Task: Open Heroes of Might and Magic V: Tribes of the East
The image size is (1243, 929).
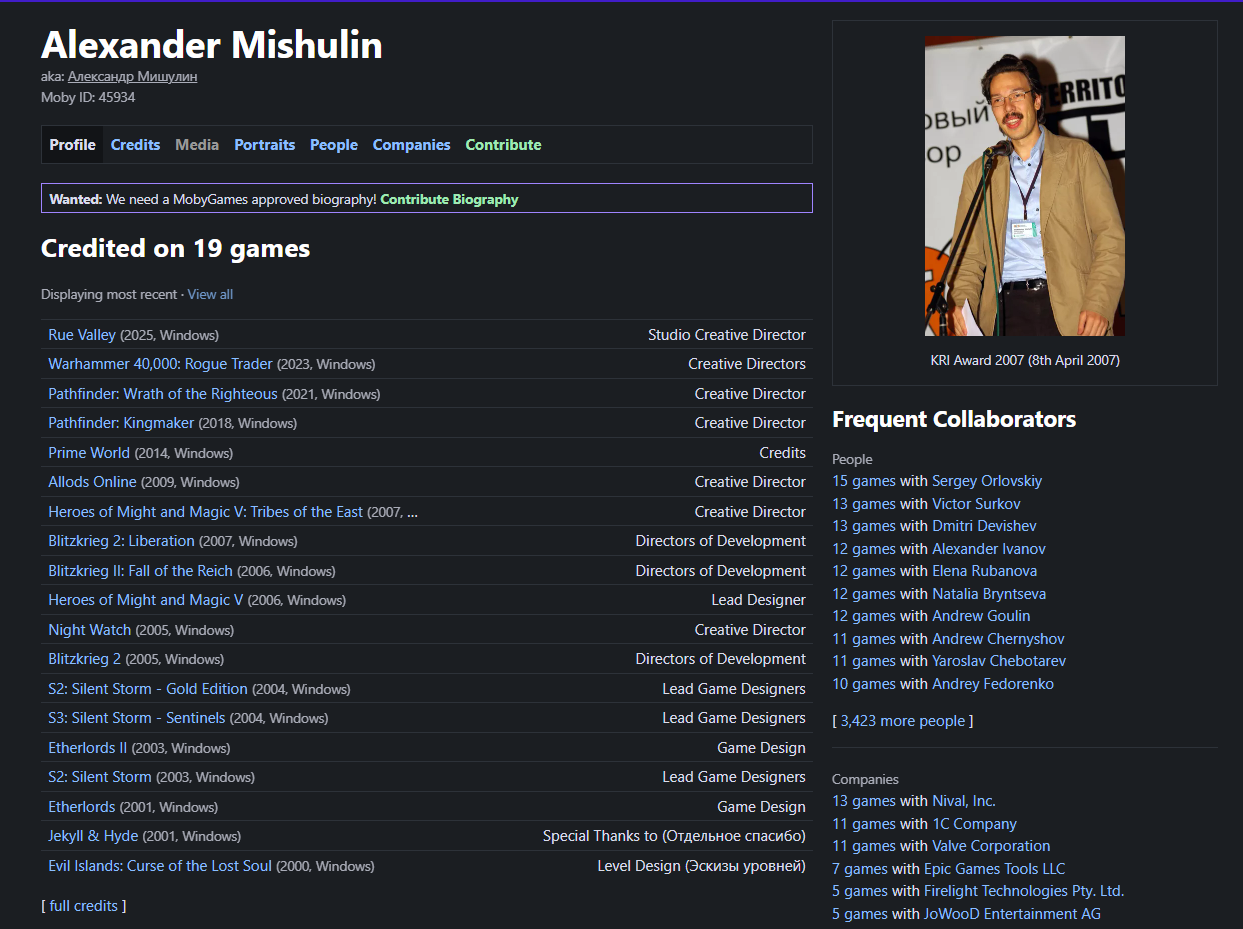Action: click(205, 512)
